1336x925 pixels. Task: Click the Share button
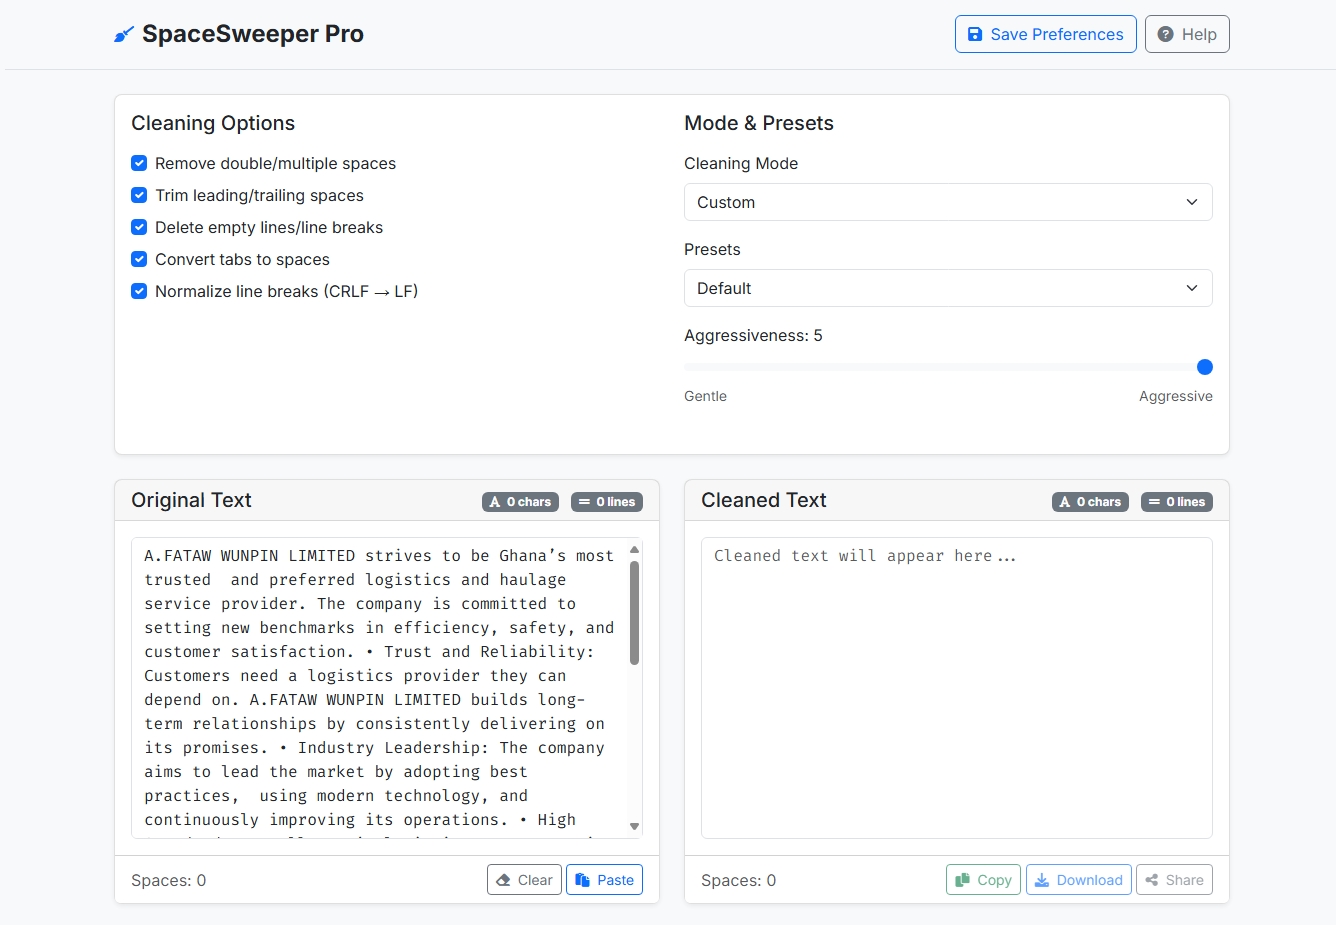[1174, 880]
